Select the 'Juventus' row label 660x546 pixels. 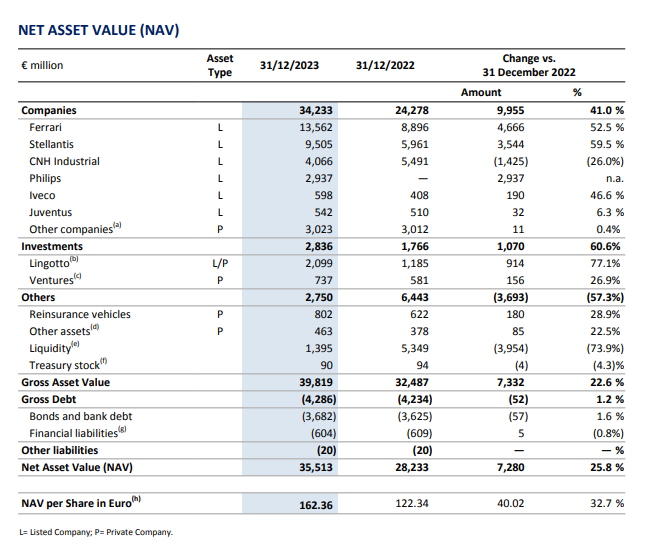51,212
